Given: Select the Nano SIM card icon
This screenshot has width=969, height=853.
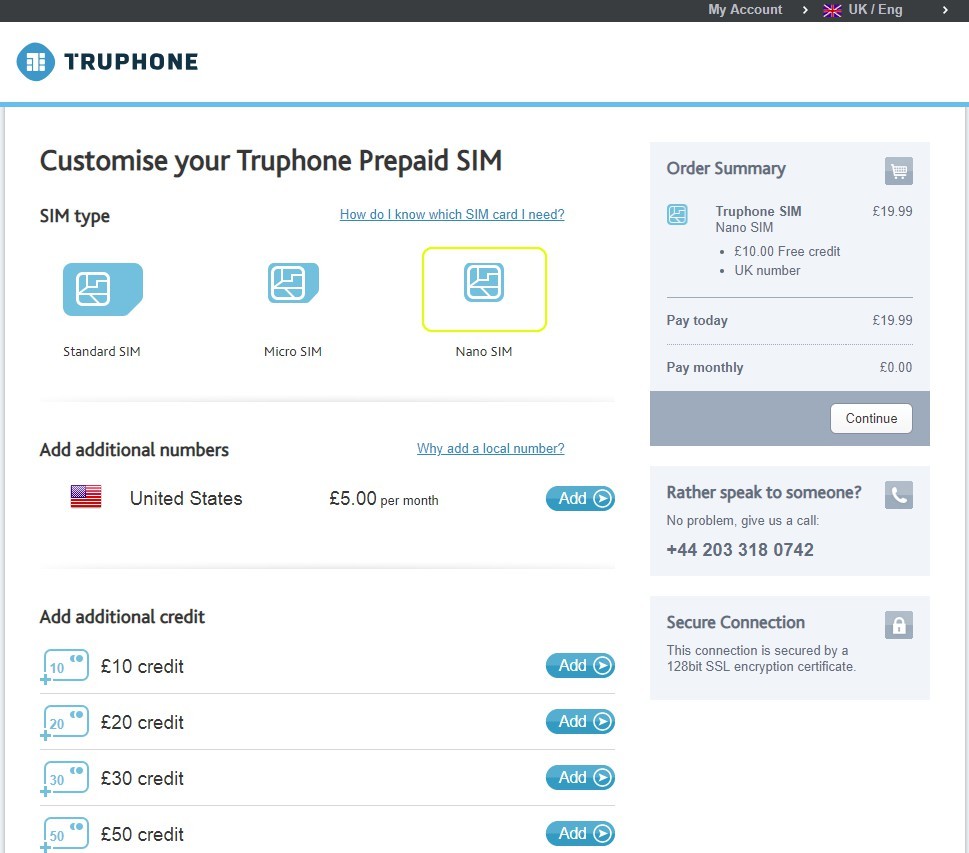Looking at the screenshot, I should point(484,282).
